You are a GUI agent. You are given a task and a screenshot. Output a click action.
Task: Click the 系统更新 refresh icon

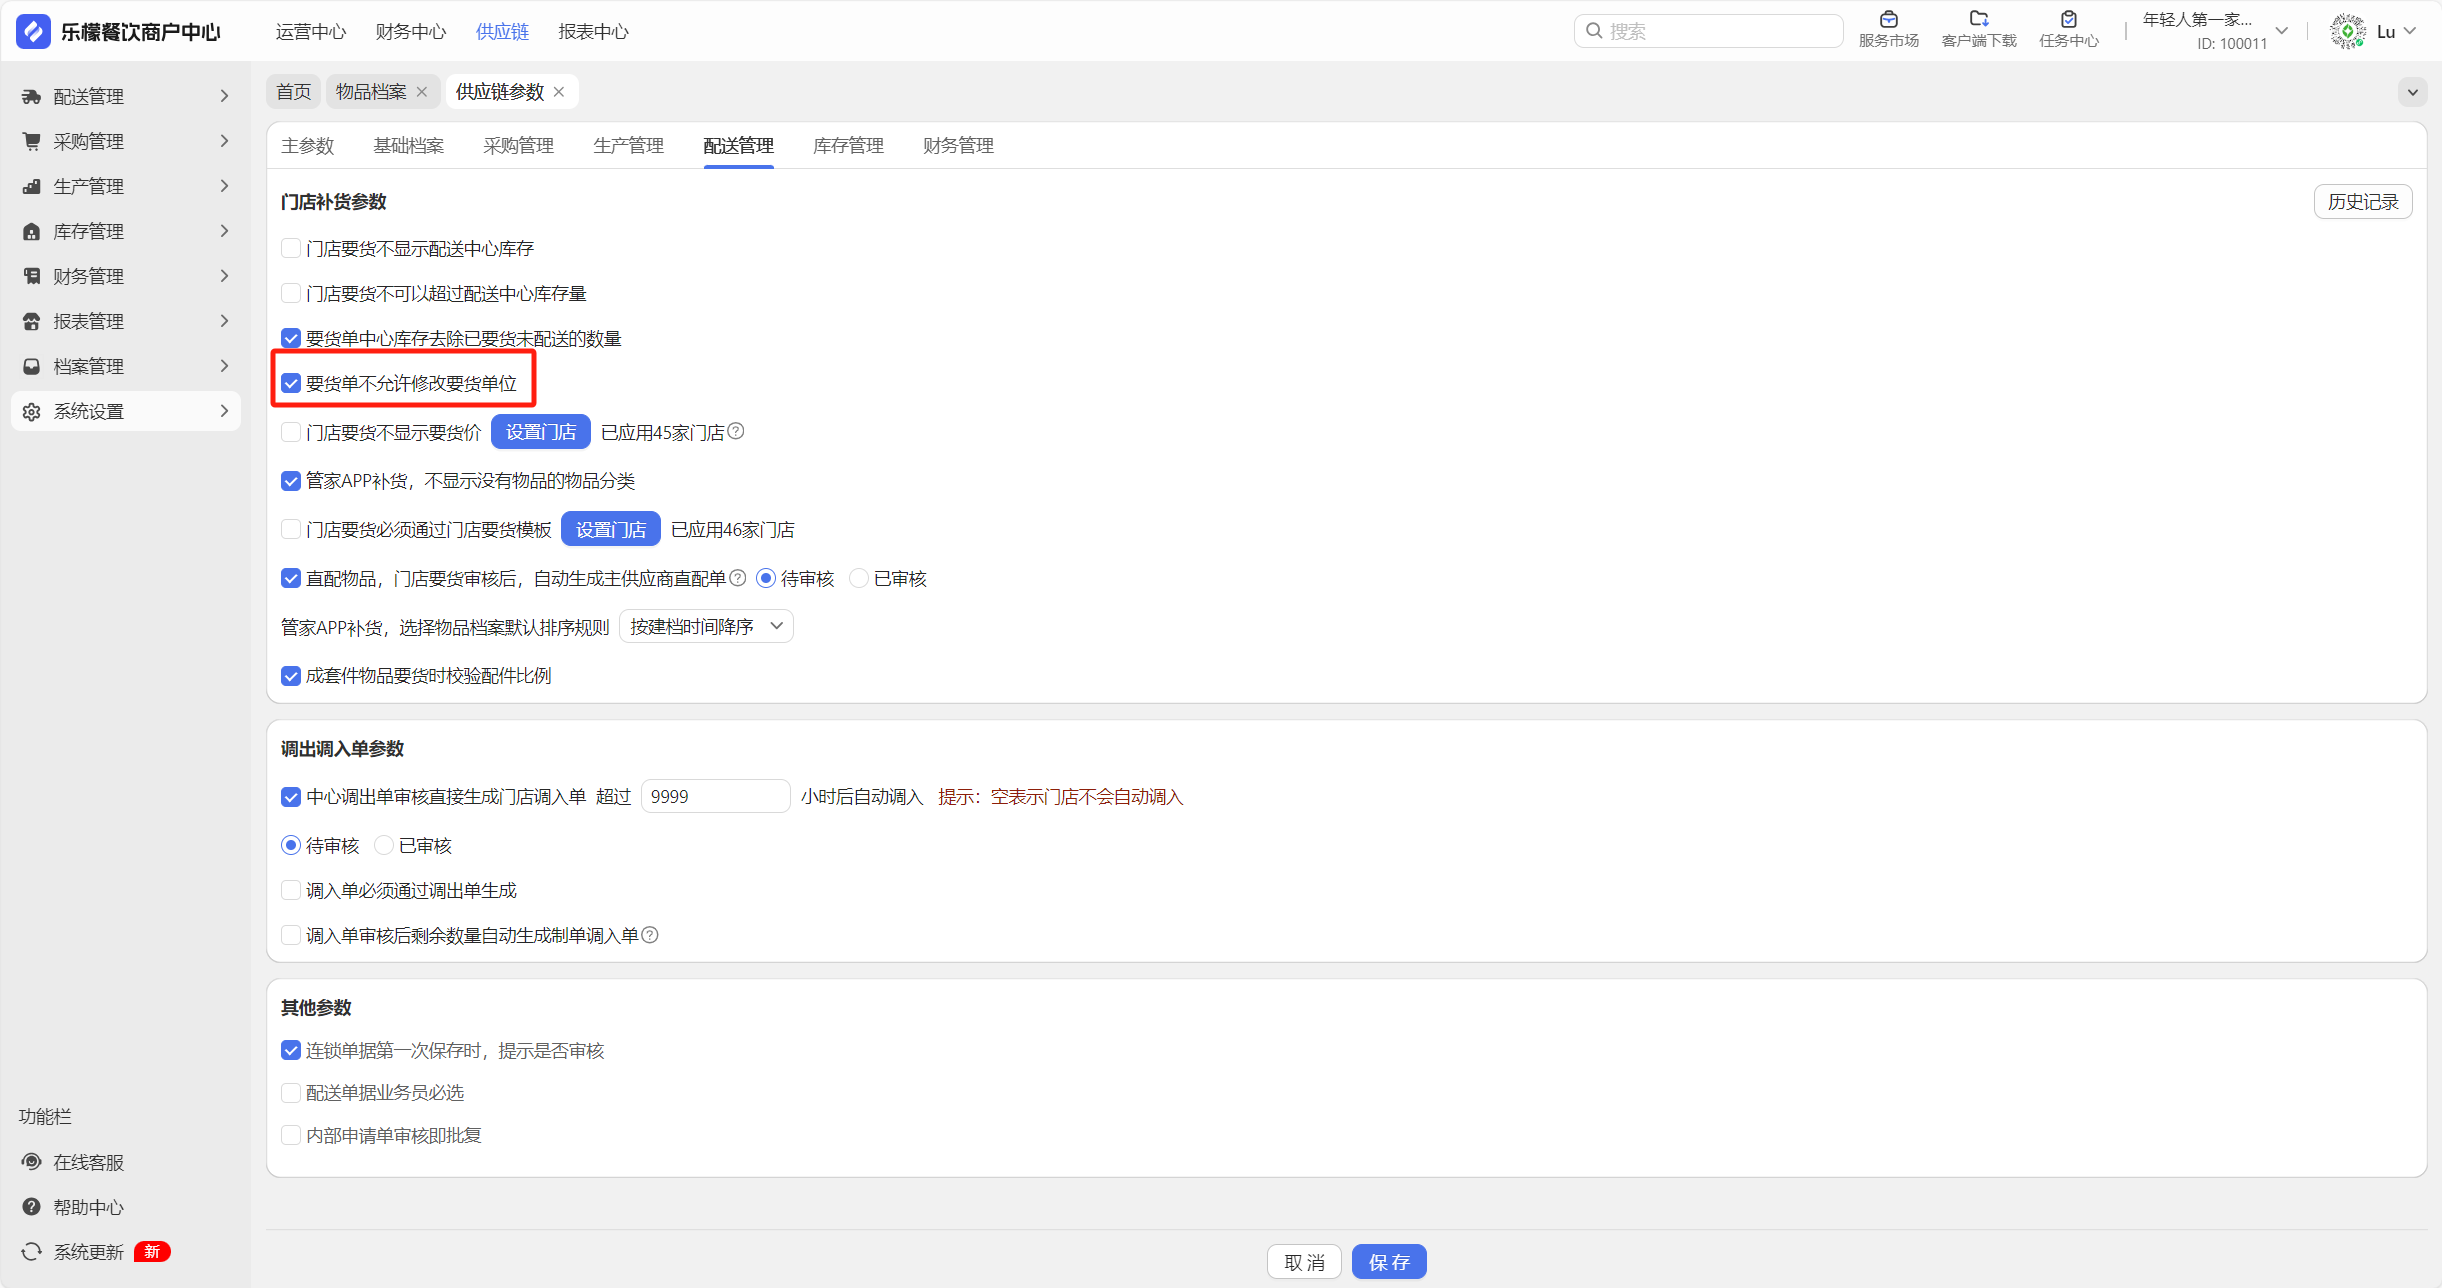(x=32, y=1252)
